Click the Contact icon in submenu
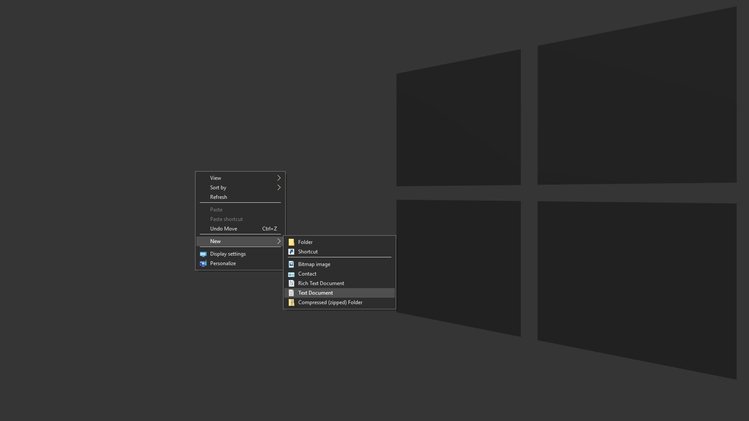The image size is (749, 421). coord(291,274)
